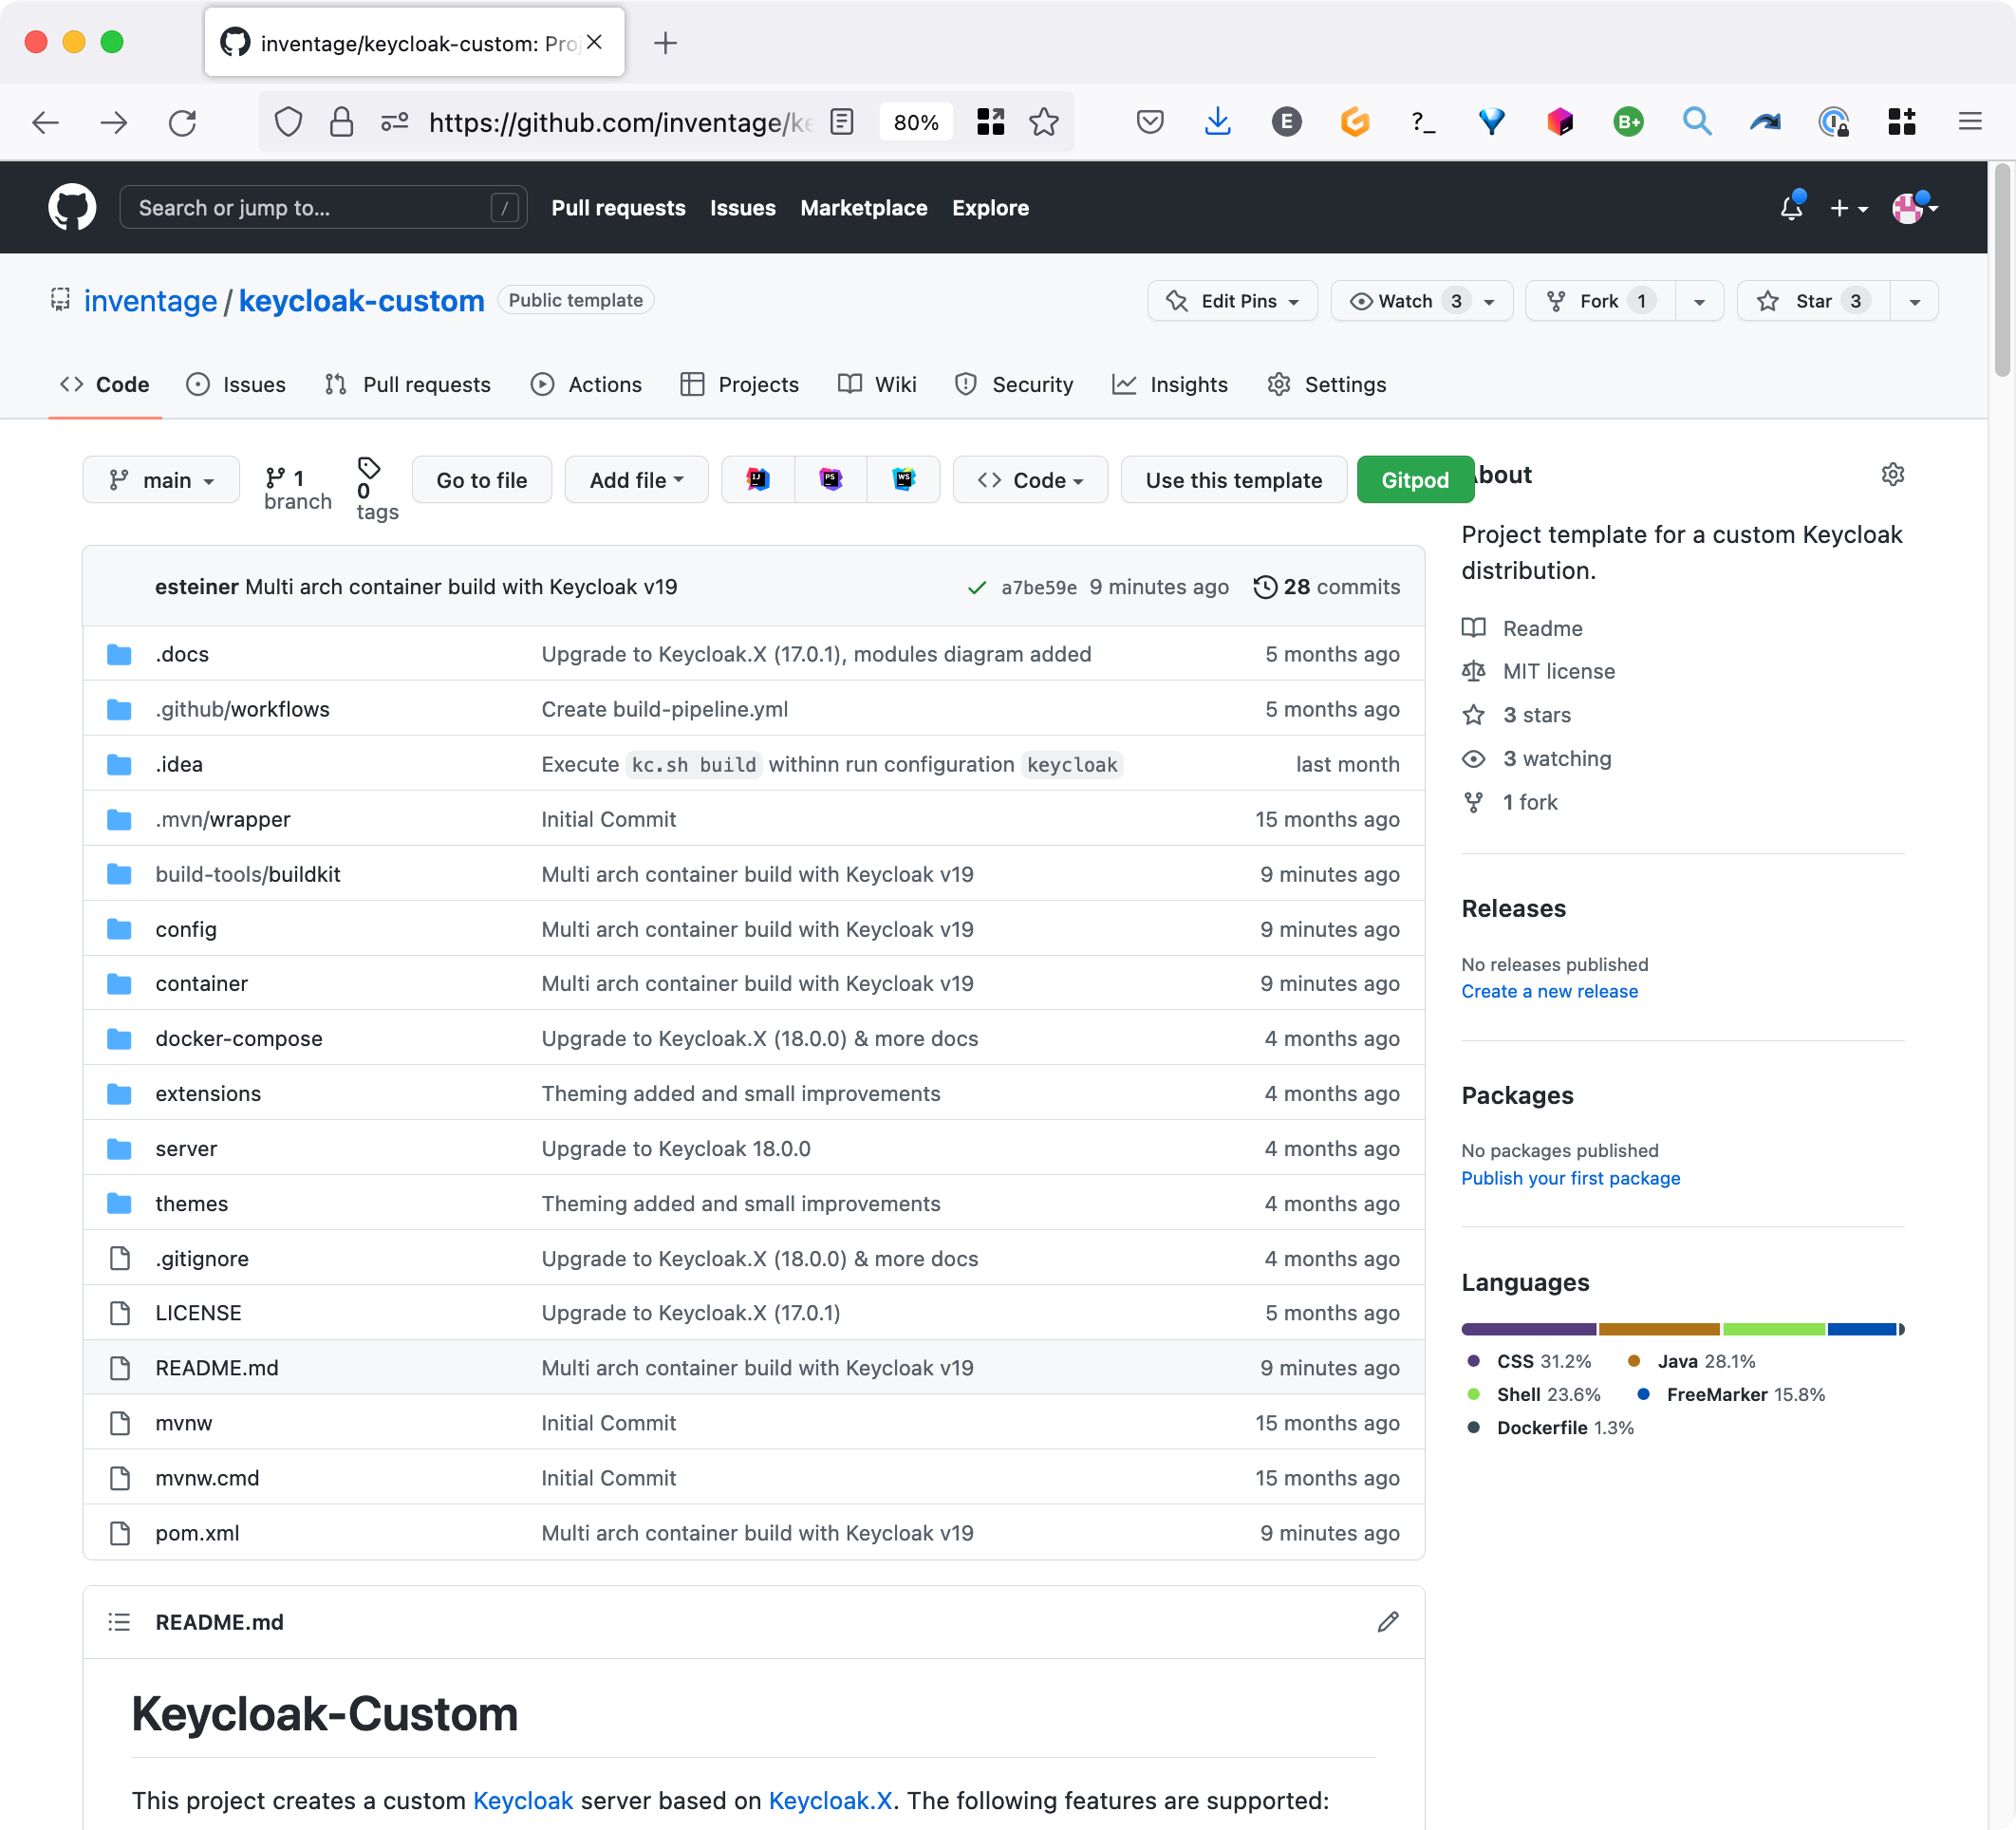Open Add file dropdown
The width and height of the screenshot is (2016, 1830).
636,480
